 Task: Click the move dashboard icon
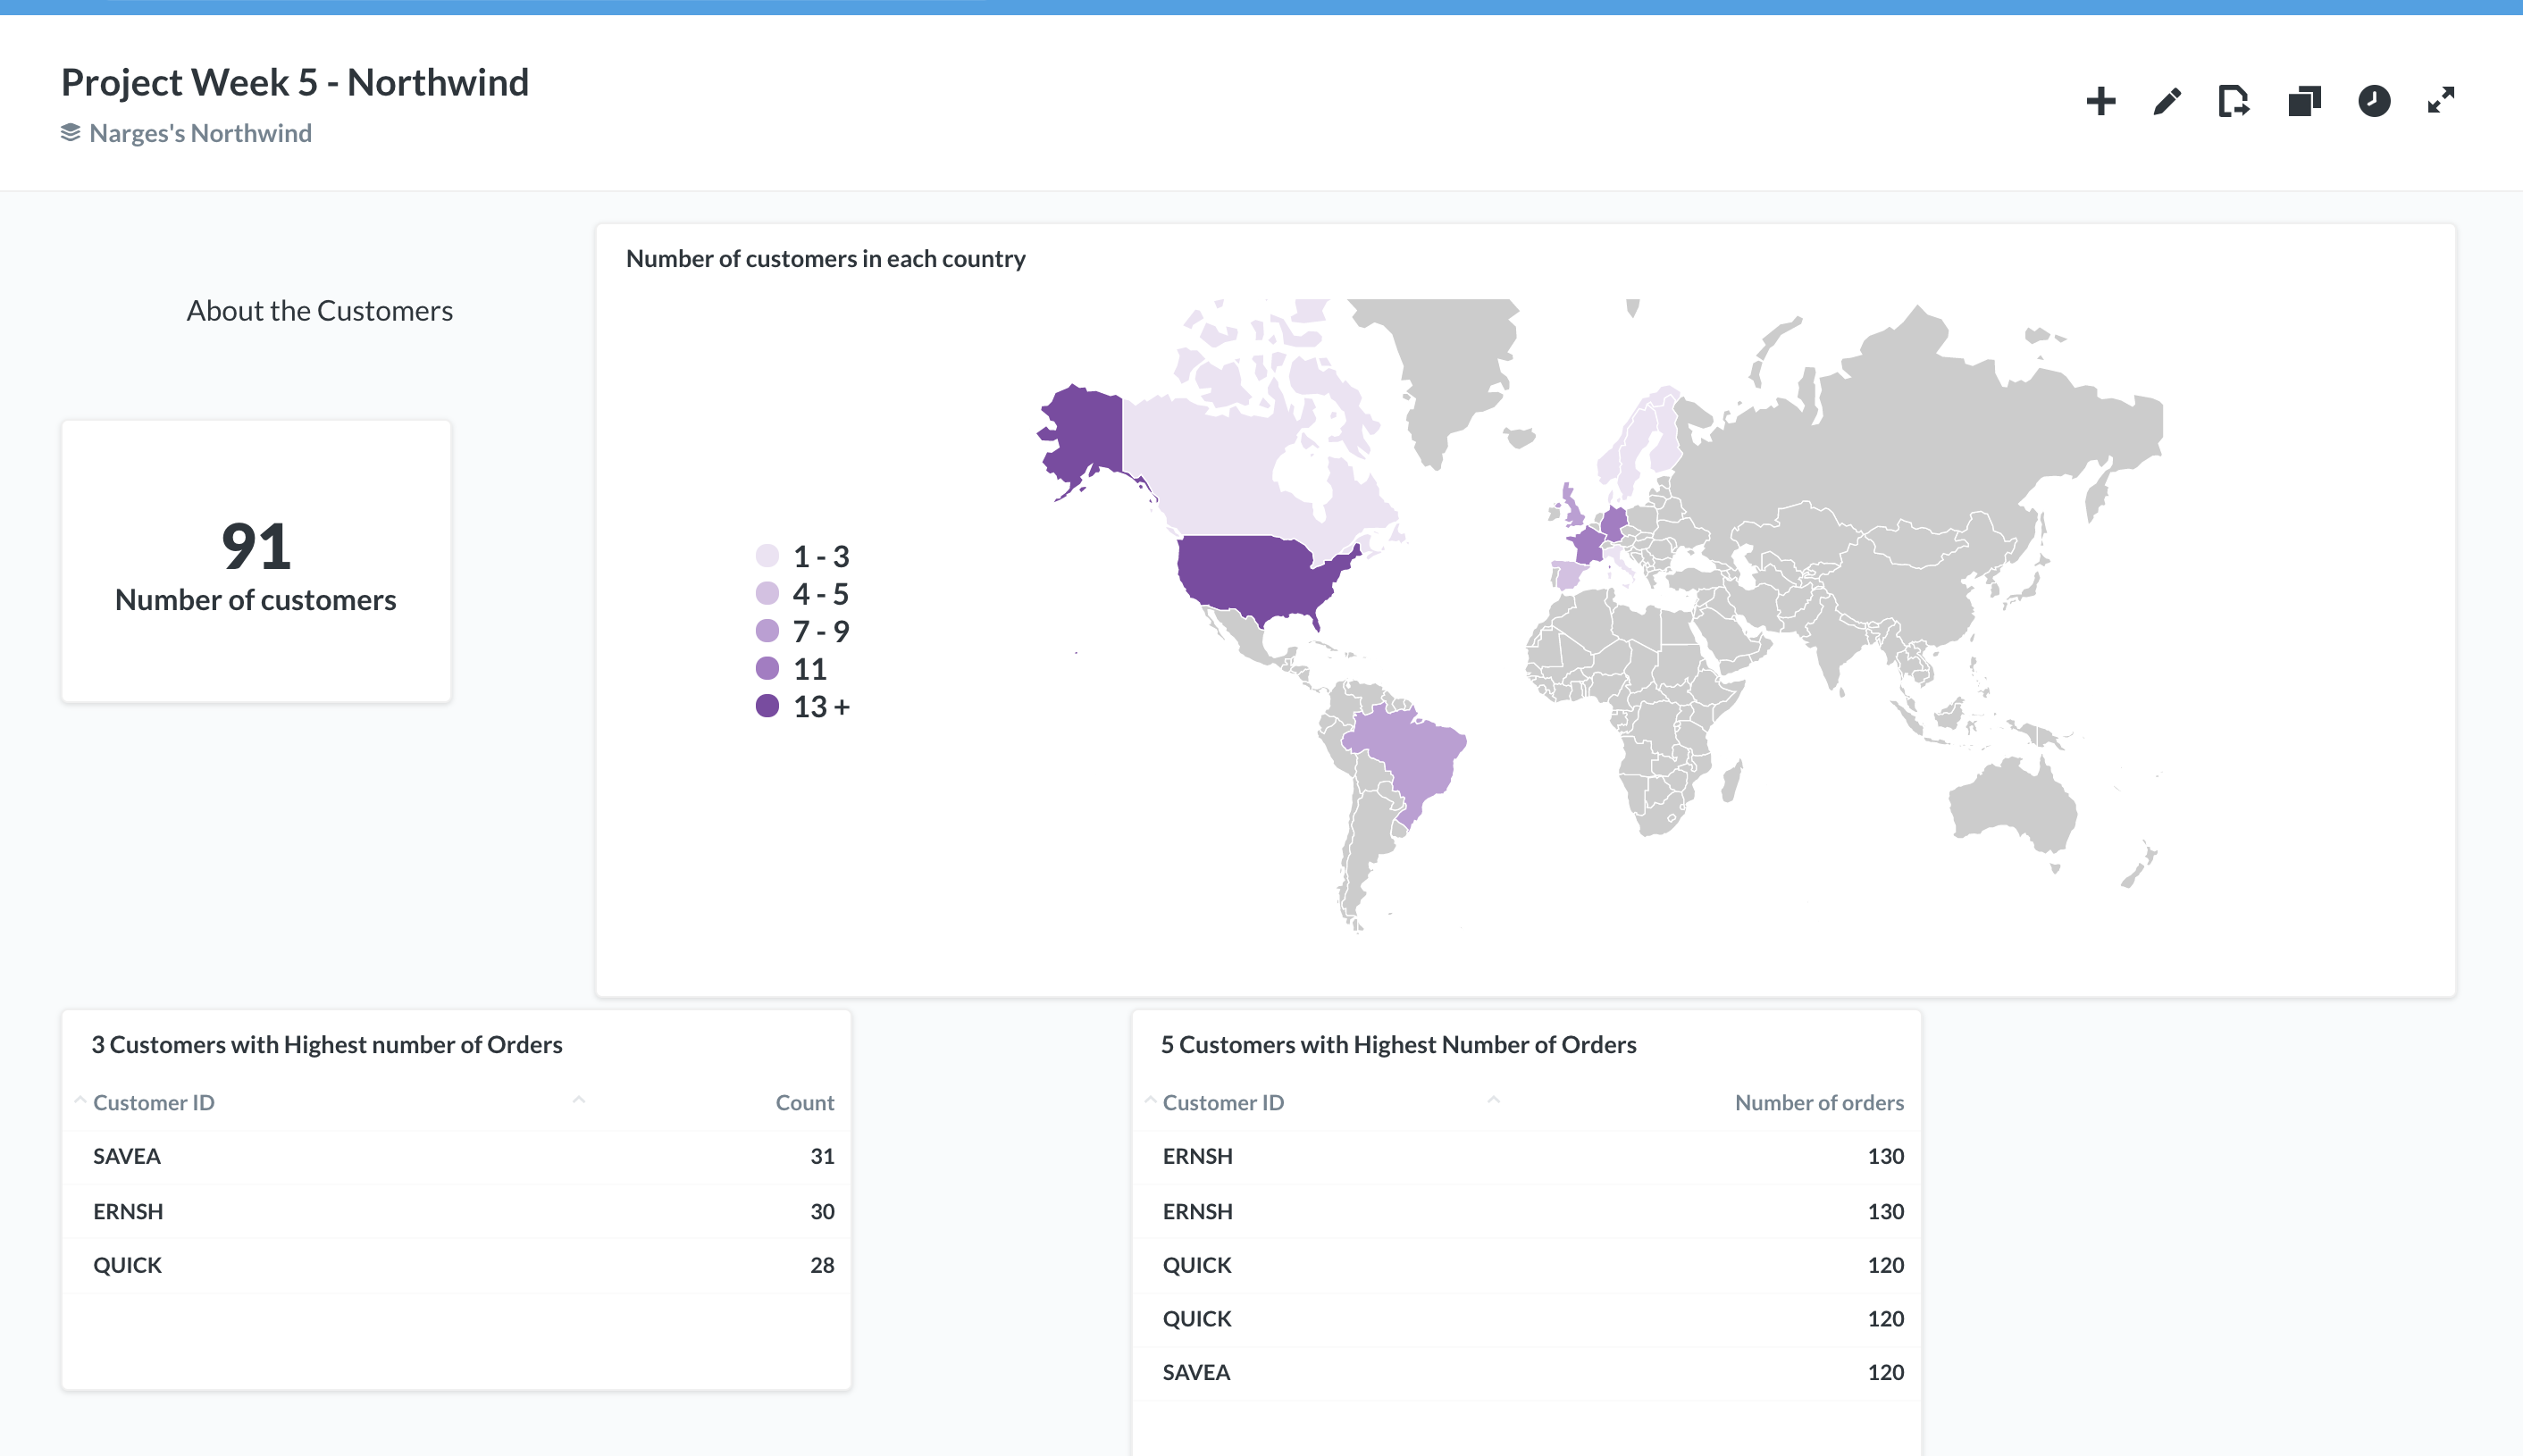pyautogui.click(x=2234, y=101)
